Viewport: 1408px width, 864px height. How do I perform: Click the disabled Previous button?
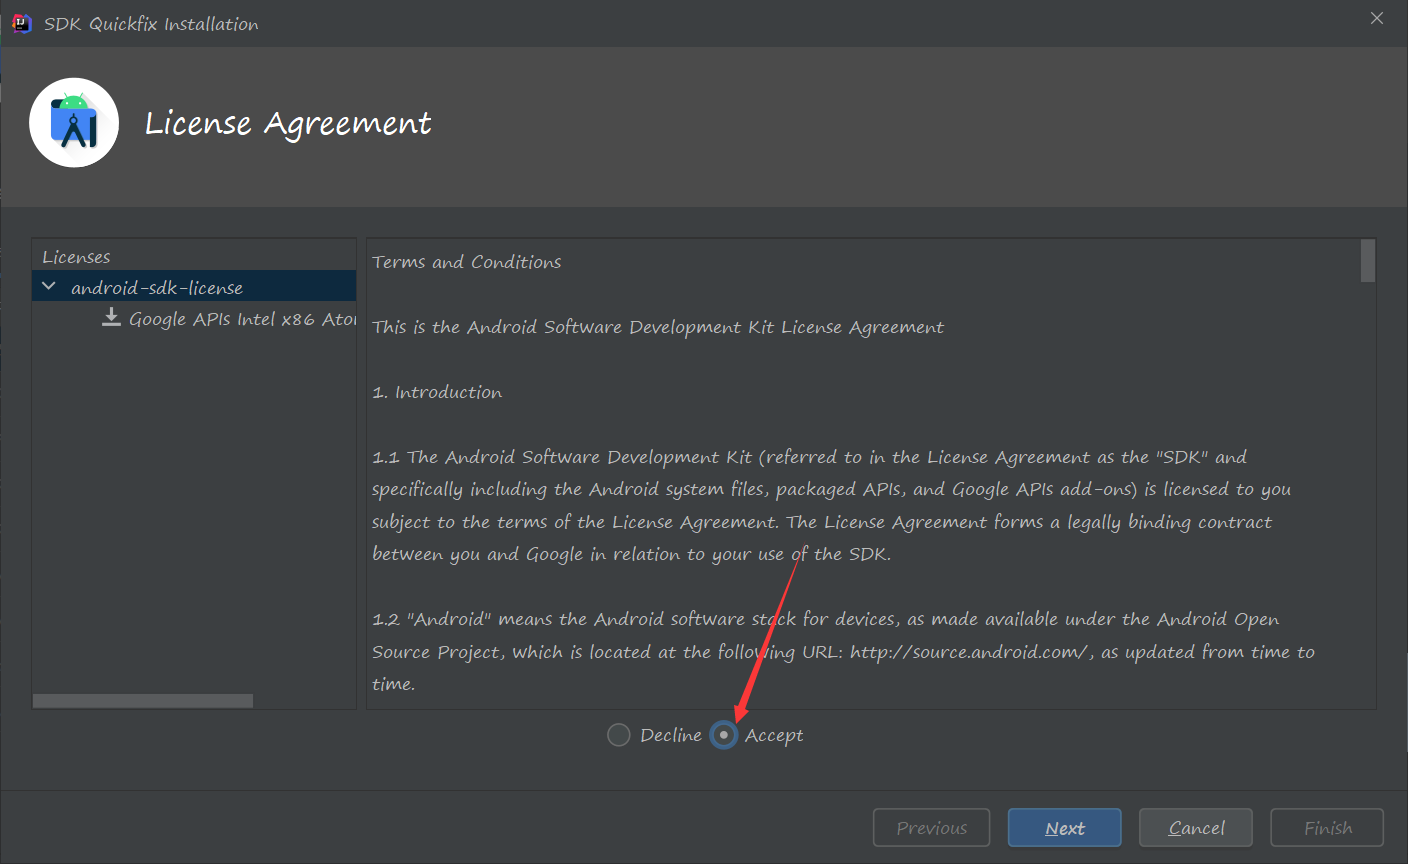[931, 828]
